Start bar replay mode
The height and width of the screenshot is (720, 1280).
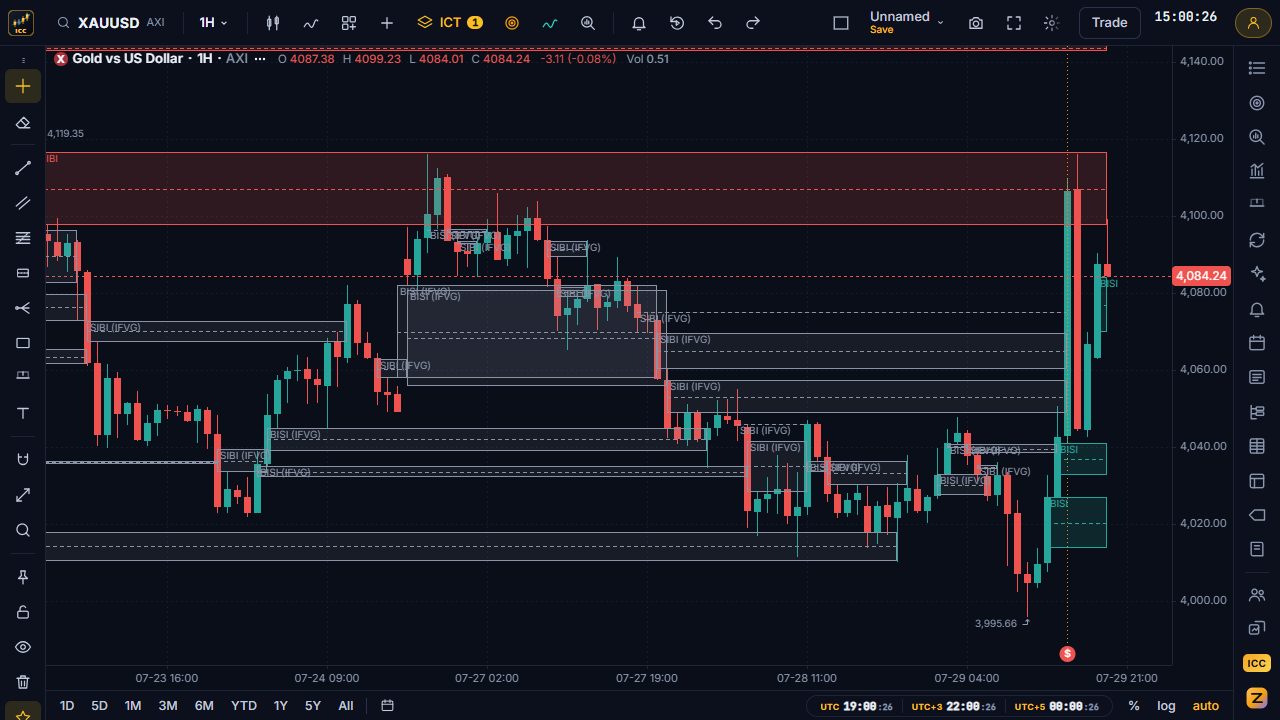tap(677, 22)
